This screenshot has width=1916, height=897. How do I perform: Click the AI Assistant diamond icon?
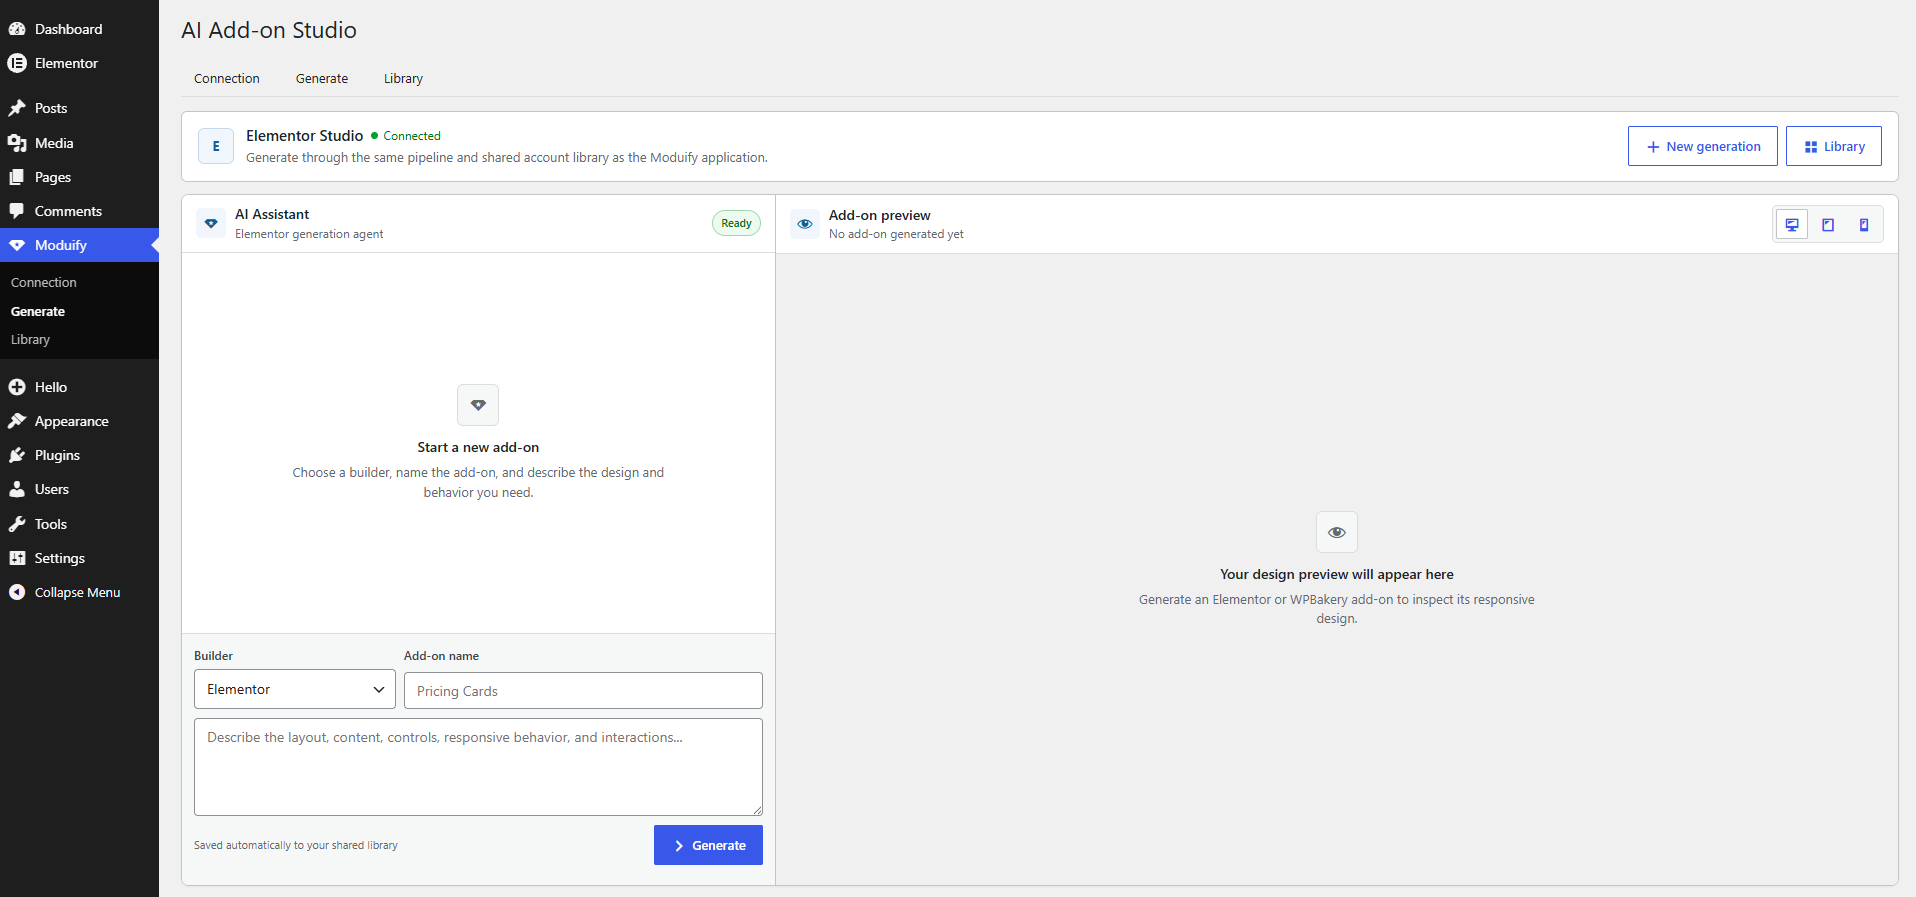[x=211, y=223]
